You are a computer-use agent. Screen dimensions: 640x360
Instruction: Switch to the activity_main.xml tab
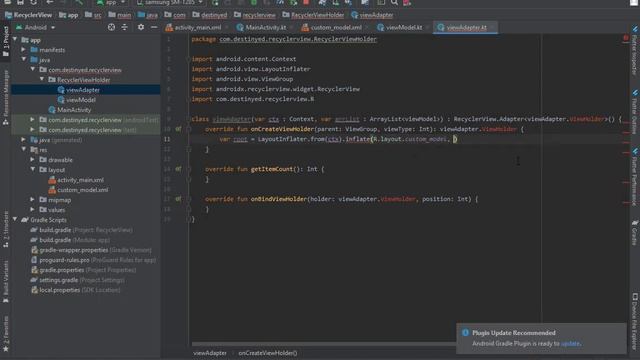point(194,27)
